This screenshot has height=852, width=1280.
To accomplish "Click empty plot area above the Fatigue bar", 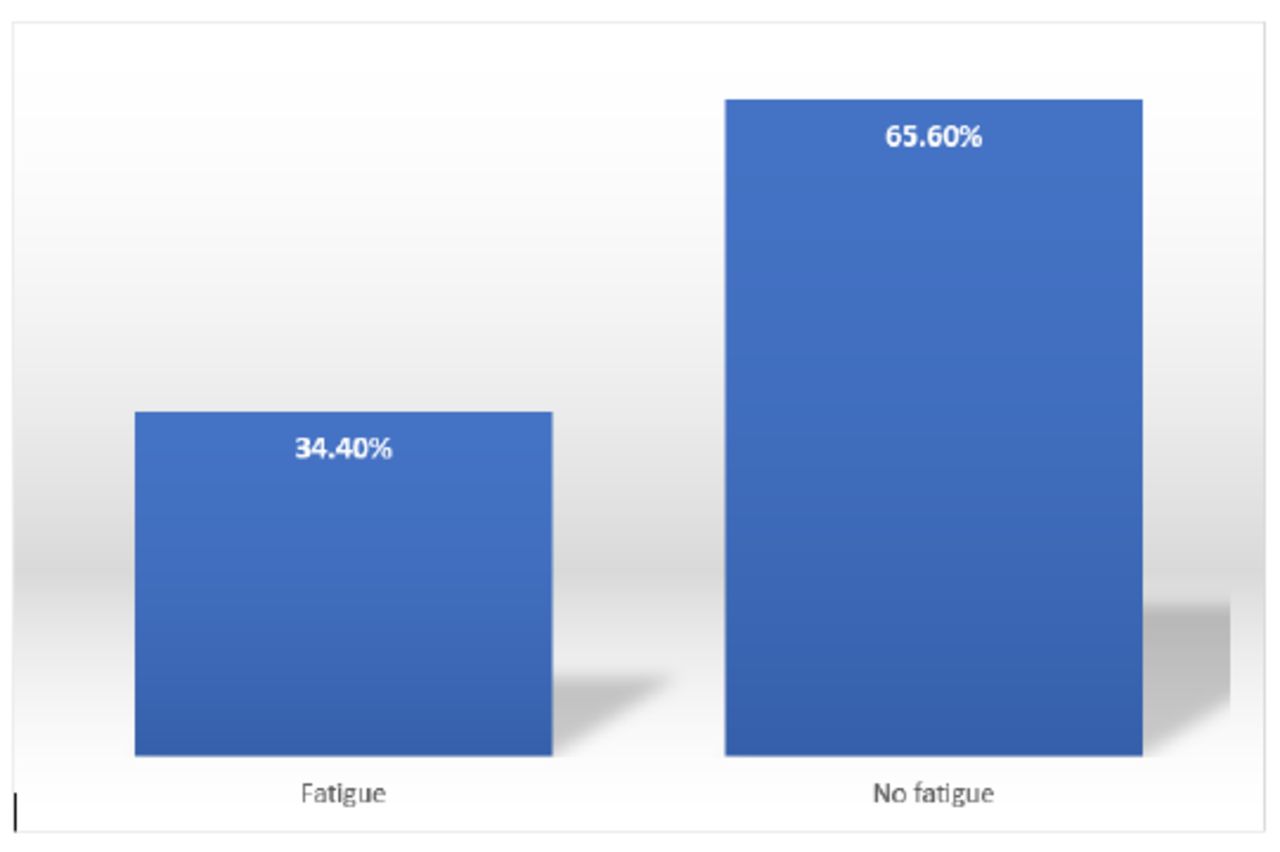I will [x=343, y=250].
